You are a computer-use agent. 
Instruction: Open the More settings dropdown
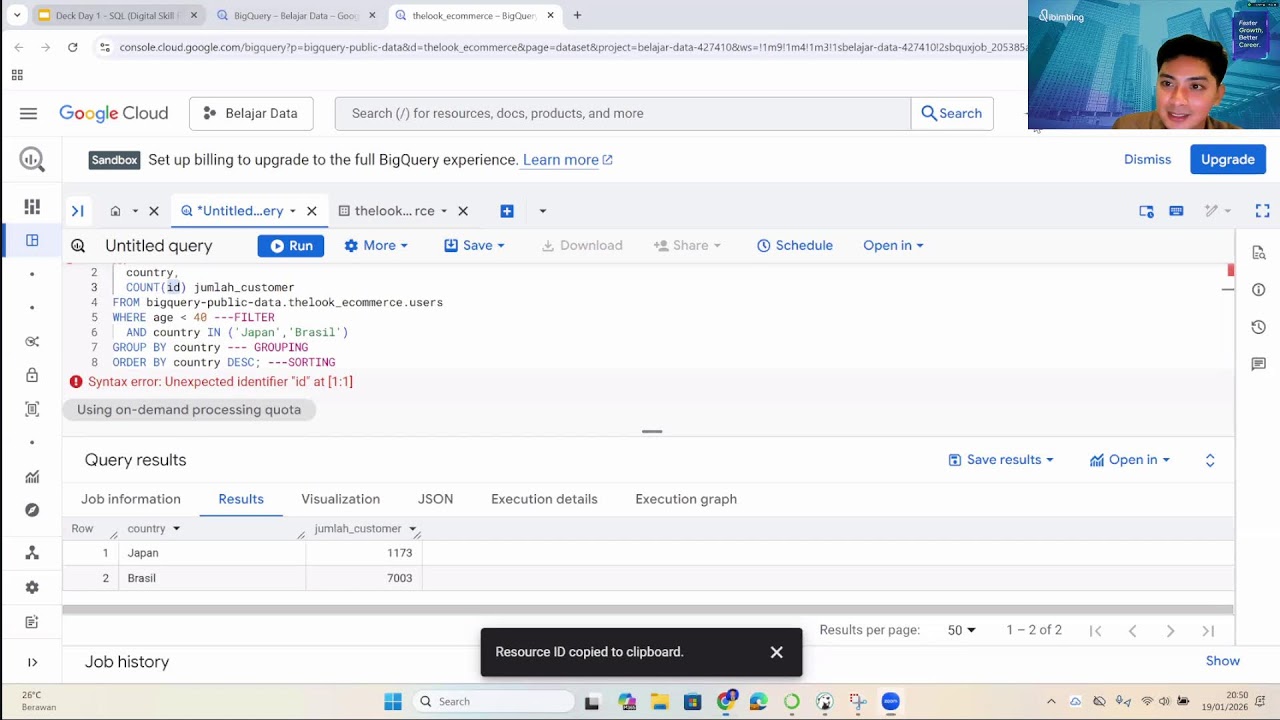pyautogui.click(x=376, y=245)
